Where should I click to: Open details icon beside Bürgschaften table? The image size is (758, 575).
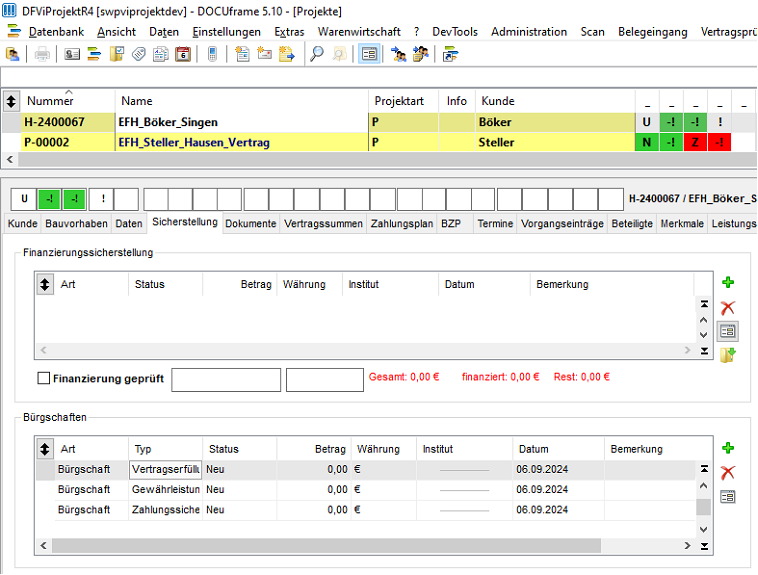click(x=728, y=497)
